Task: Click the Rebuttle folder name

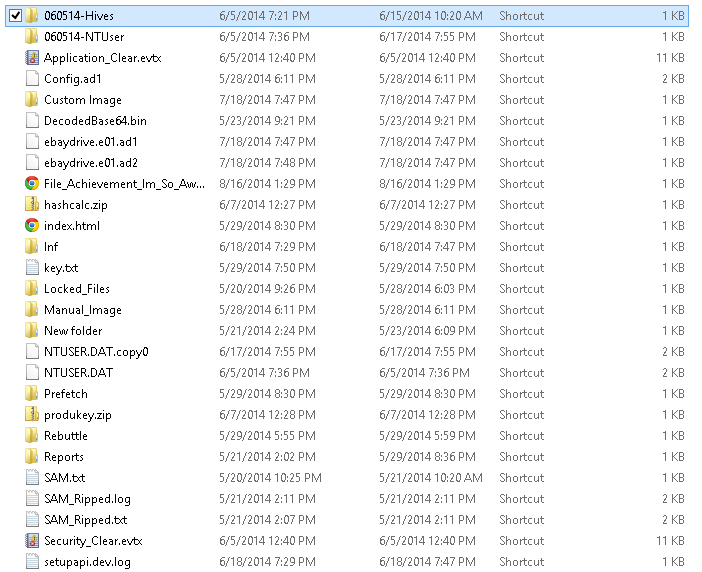Action: tap(66, 436)
